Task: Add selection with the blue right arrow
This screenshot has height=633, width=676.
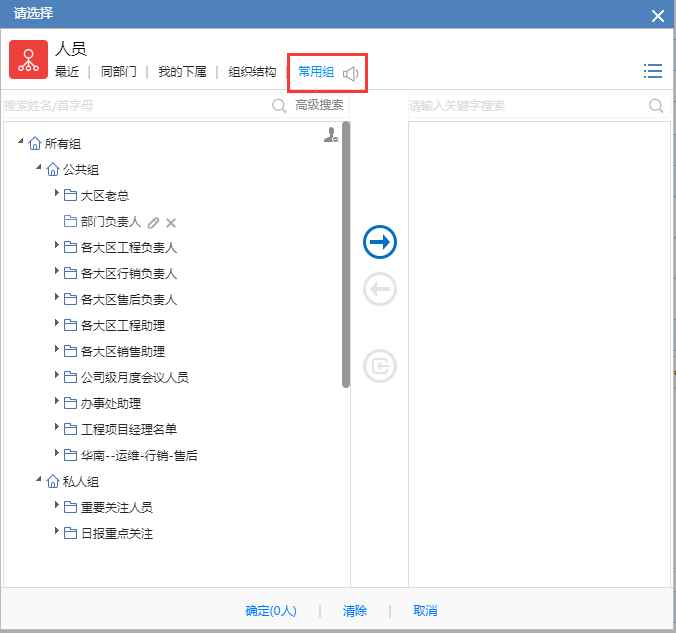Action: point(380,242)
